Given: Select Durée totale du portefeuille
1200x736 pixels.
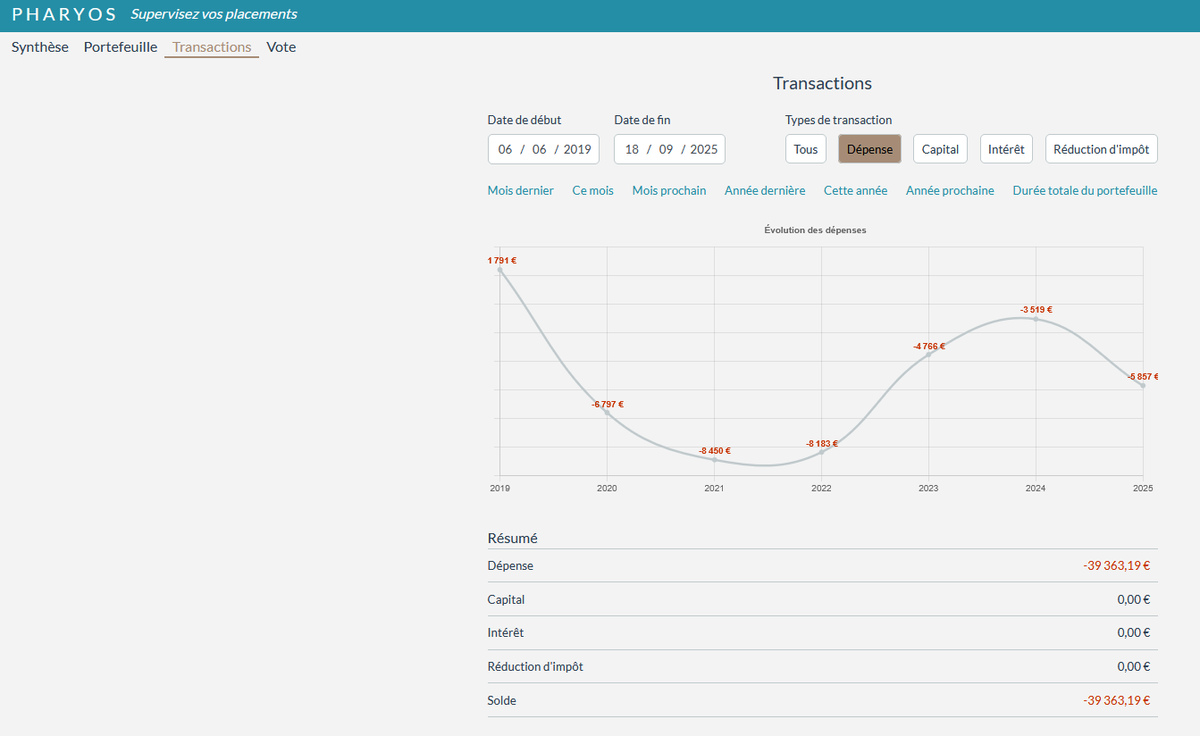Looking at the screenshot, I should (1085, 190).
